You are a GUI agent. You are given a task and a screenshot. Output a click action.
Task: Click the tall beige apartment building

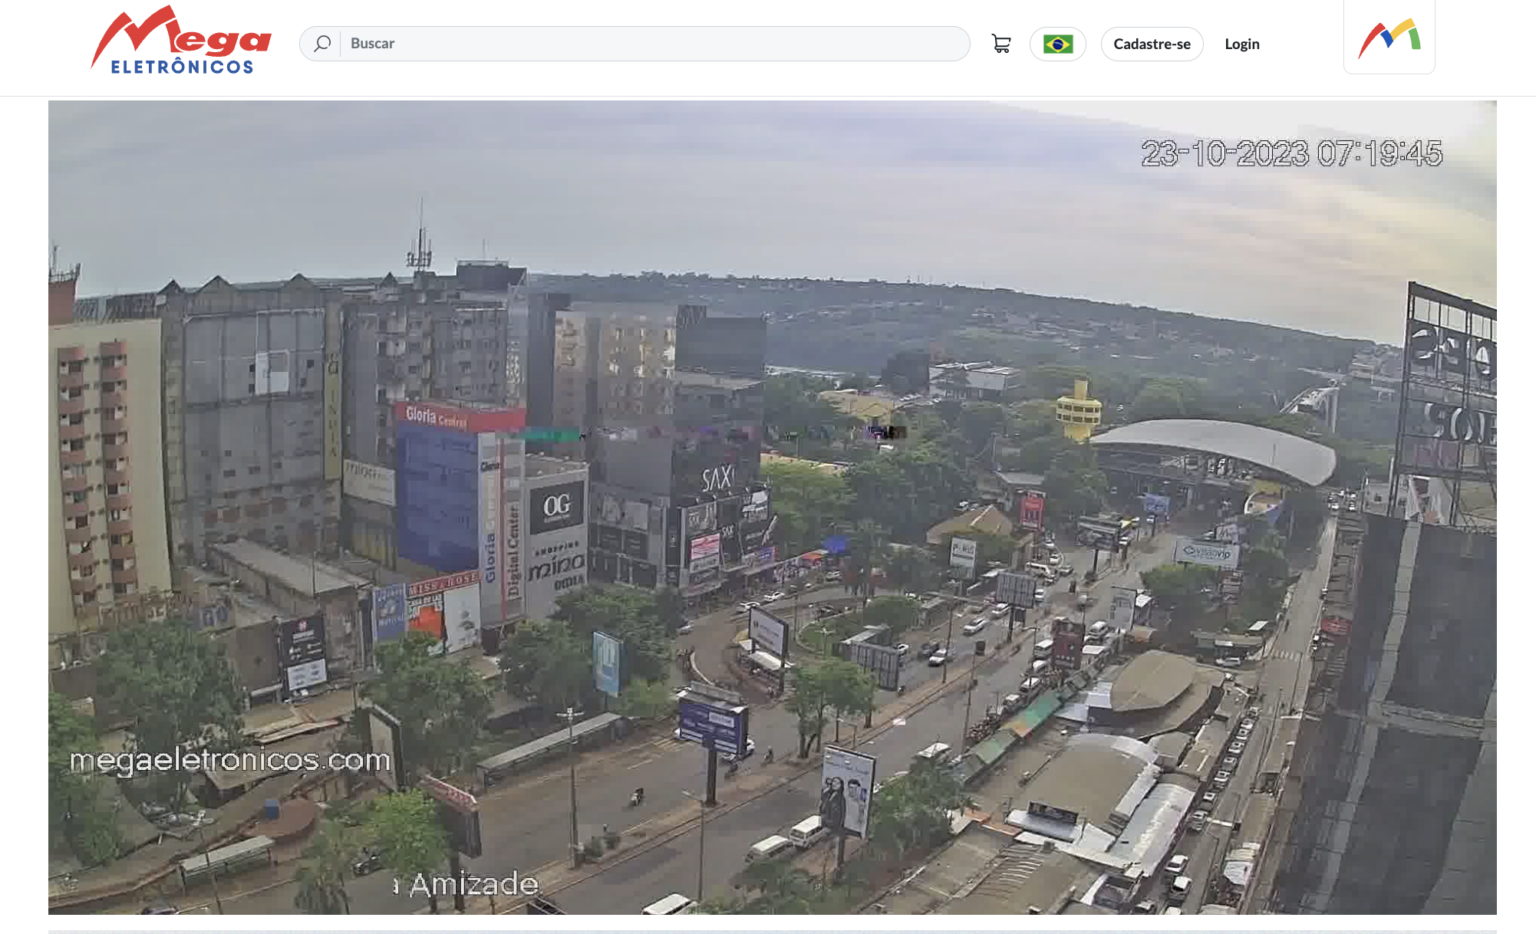point(108,470)
